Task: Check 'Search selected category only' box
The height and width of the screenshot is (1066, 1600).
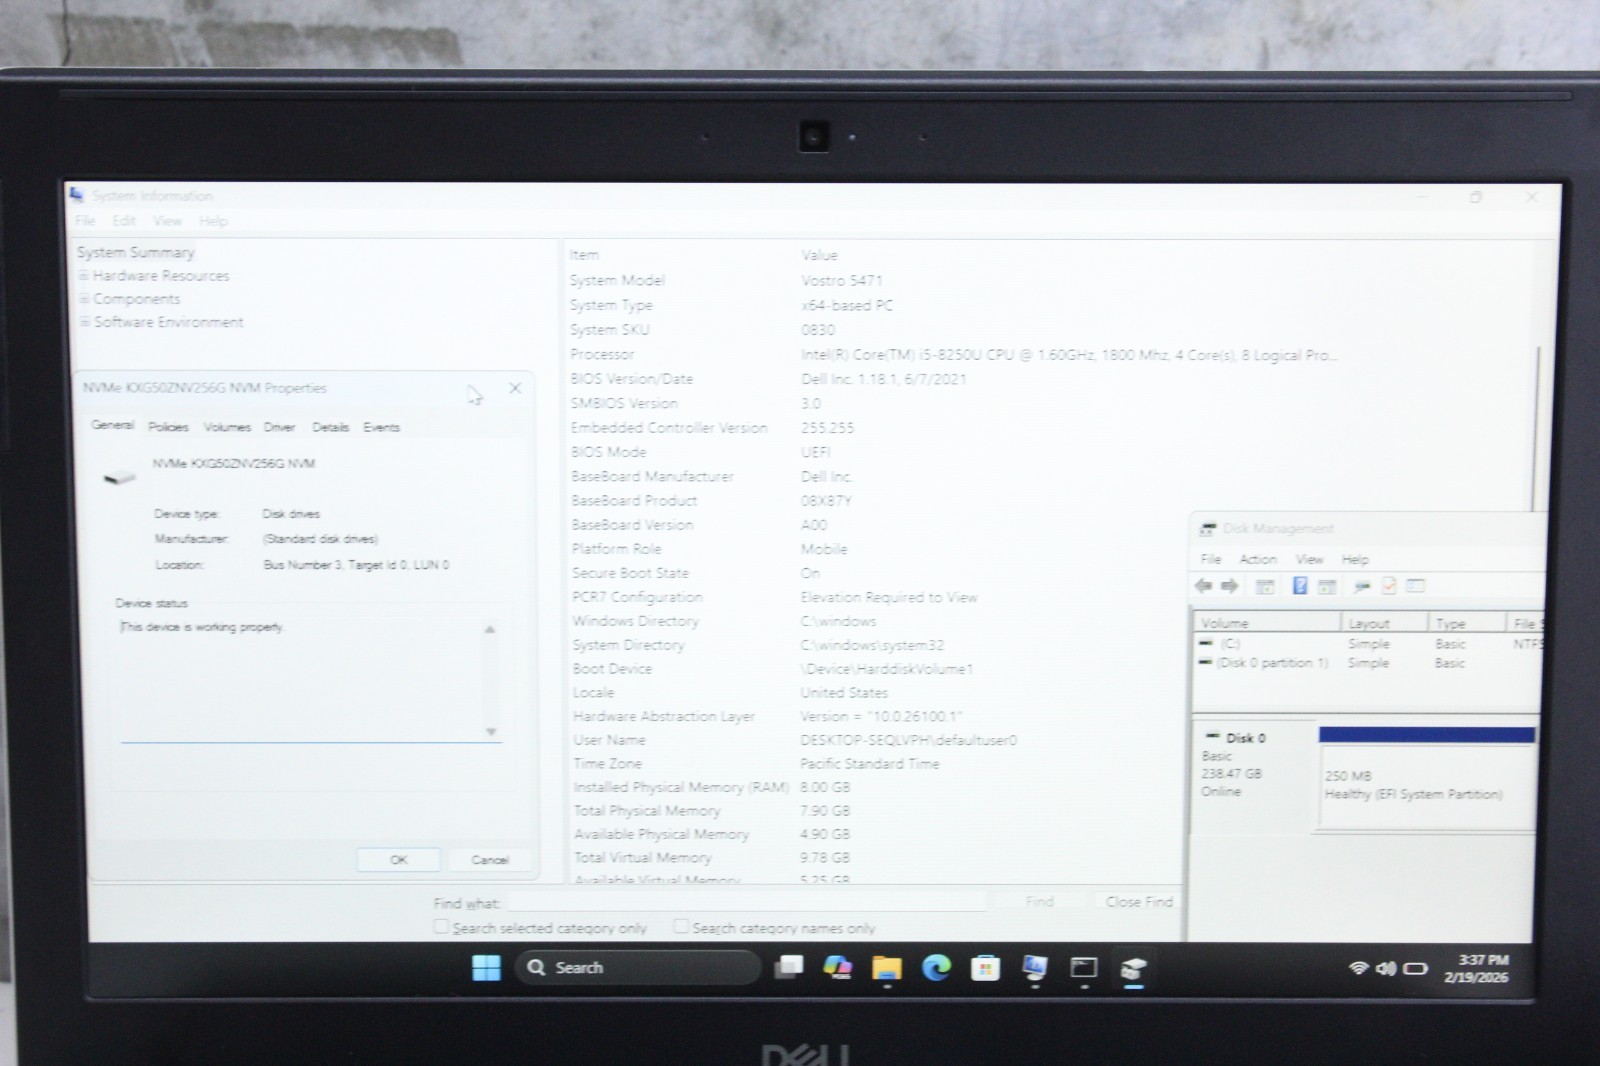Action: (441, 927)
